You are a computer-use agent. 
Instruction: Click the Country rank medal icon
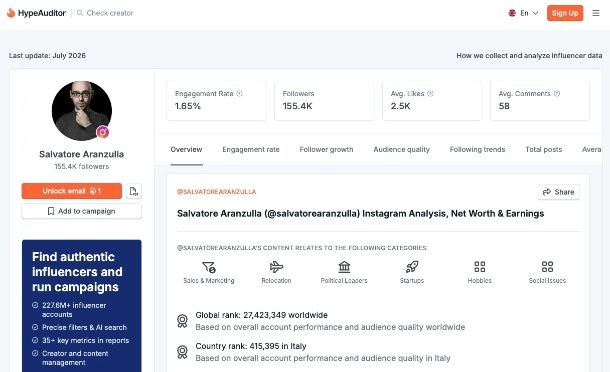(182, 352)
